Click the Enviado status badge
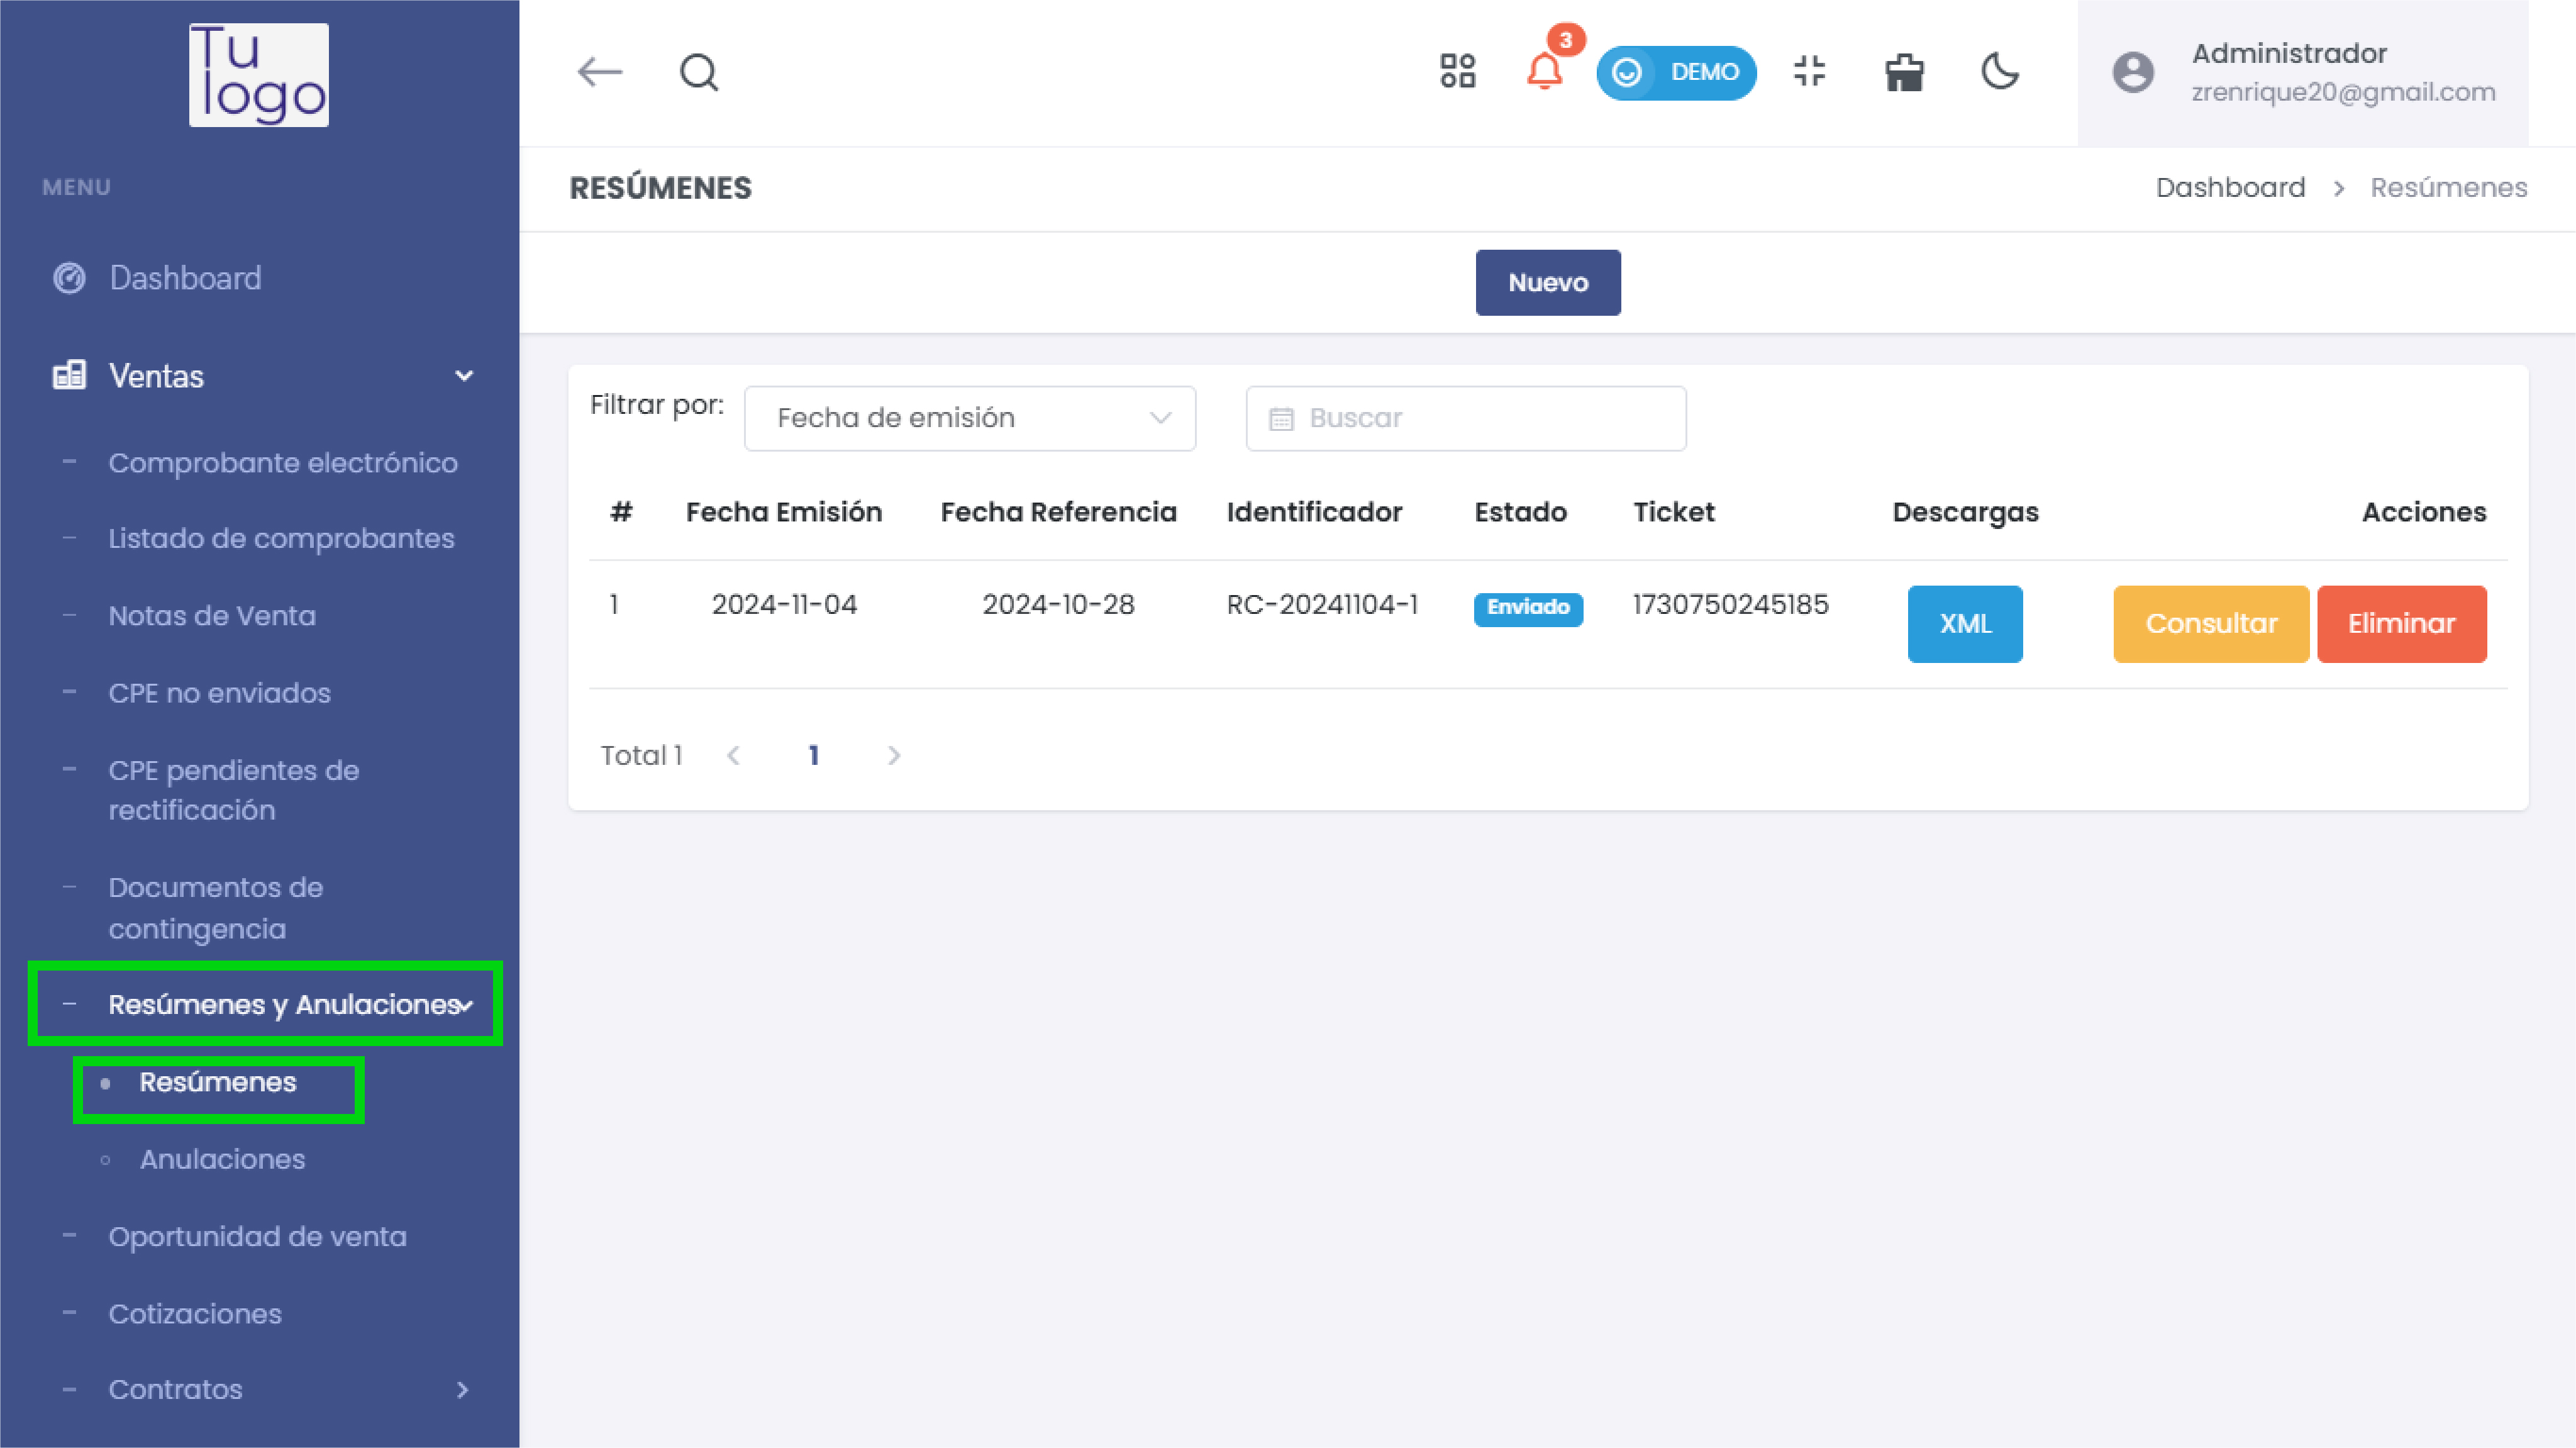 (1528, 608)
